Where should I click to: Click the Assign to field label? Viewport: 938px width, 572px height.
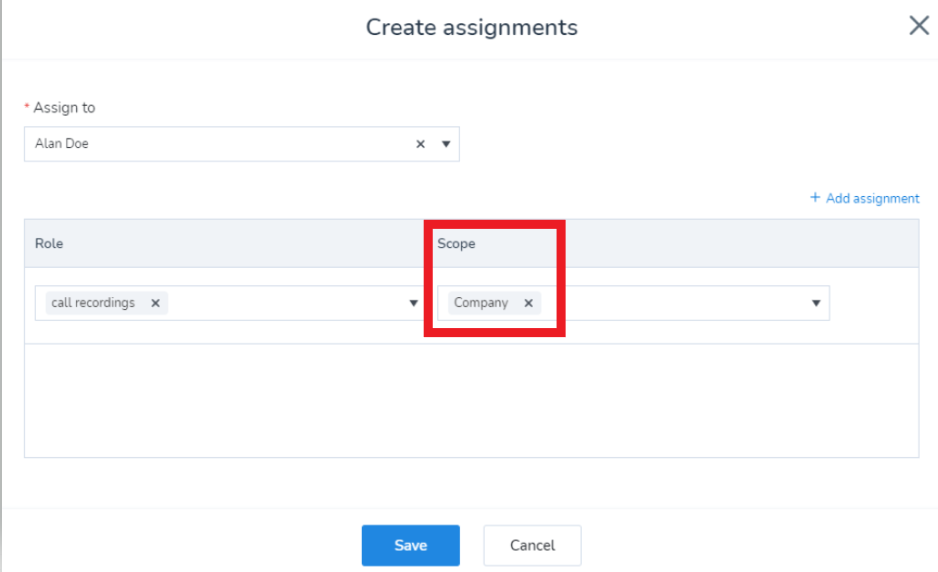pos(64,107)
